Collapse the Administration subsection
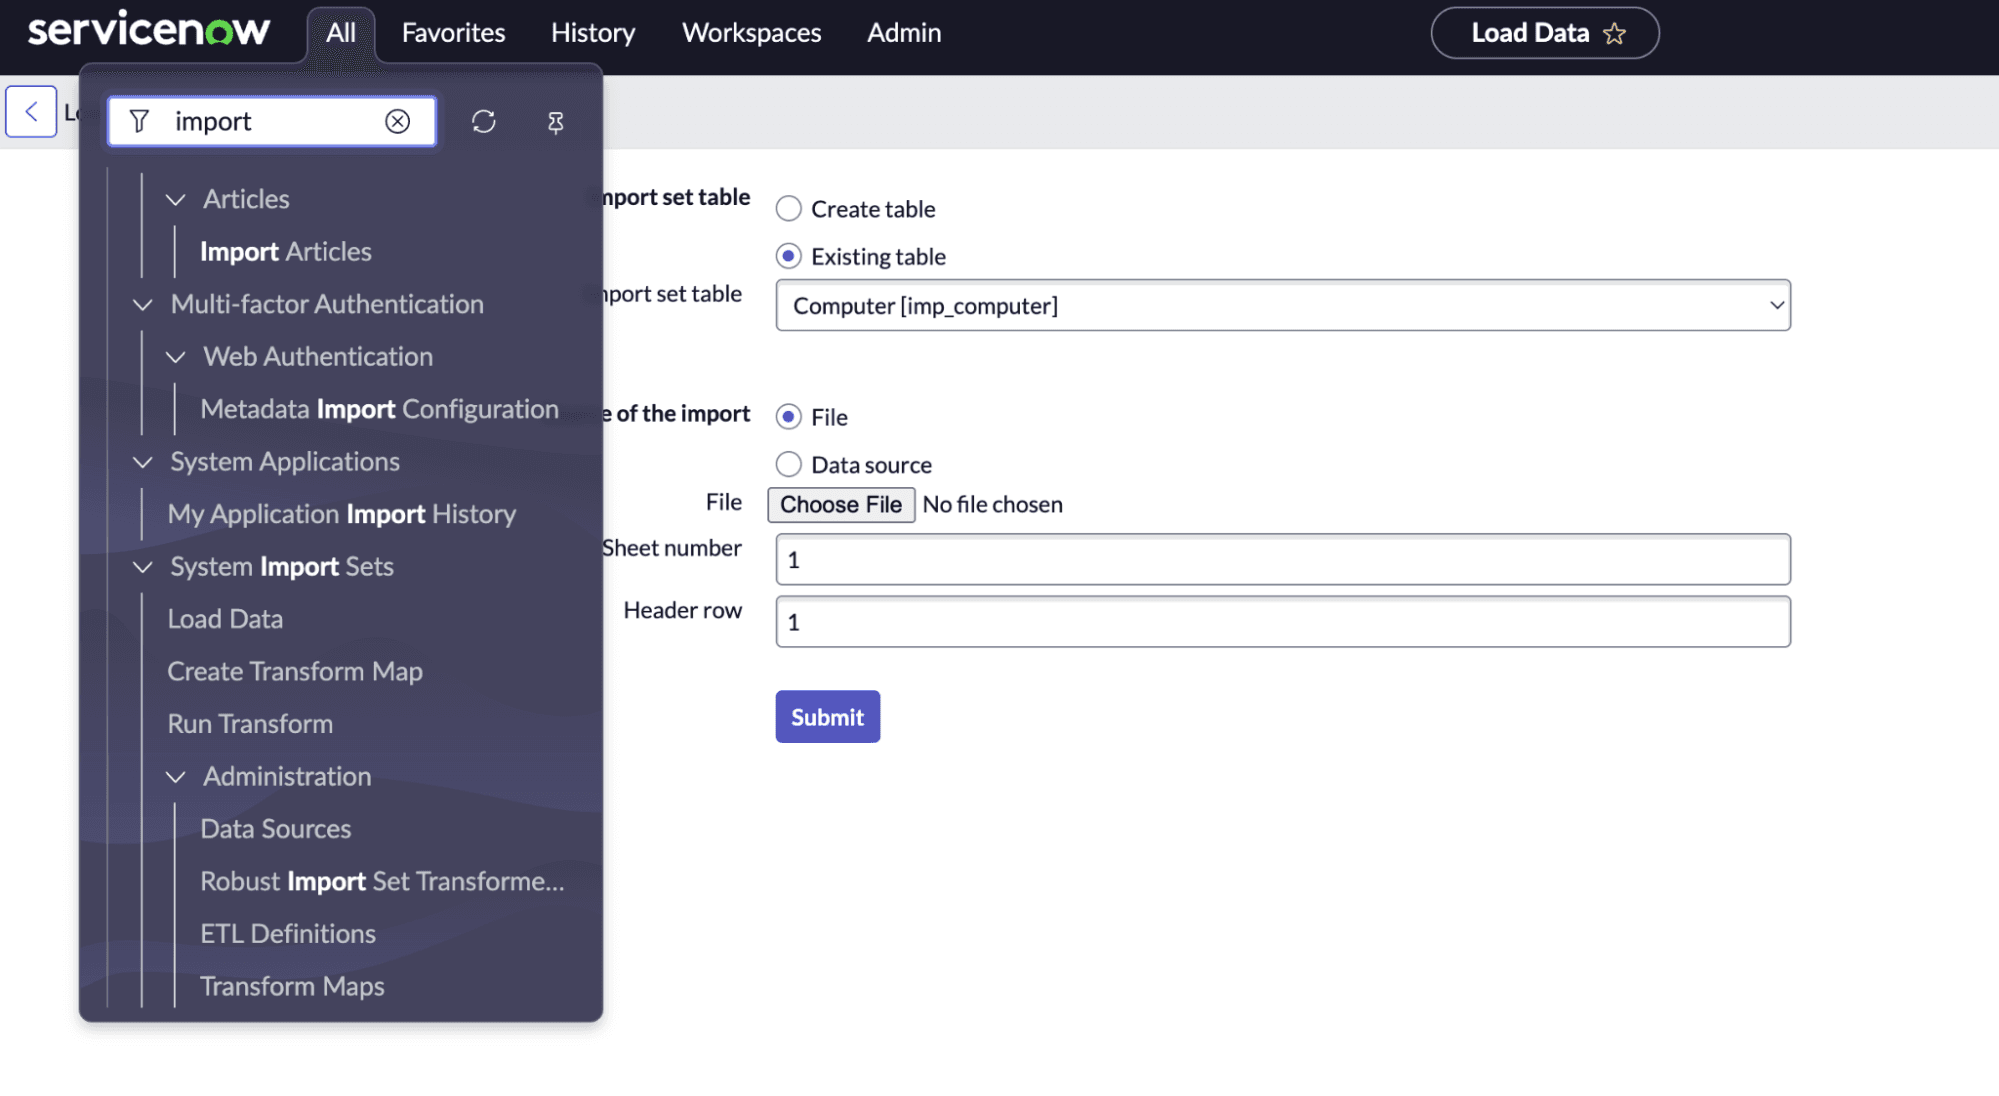This screenshot has width=1999, height=1096. tap(176, 777)
